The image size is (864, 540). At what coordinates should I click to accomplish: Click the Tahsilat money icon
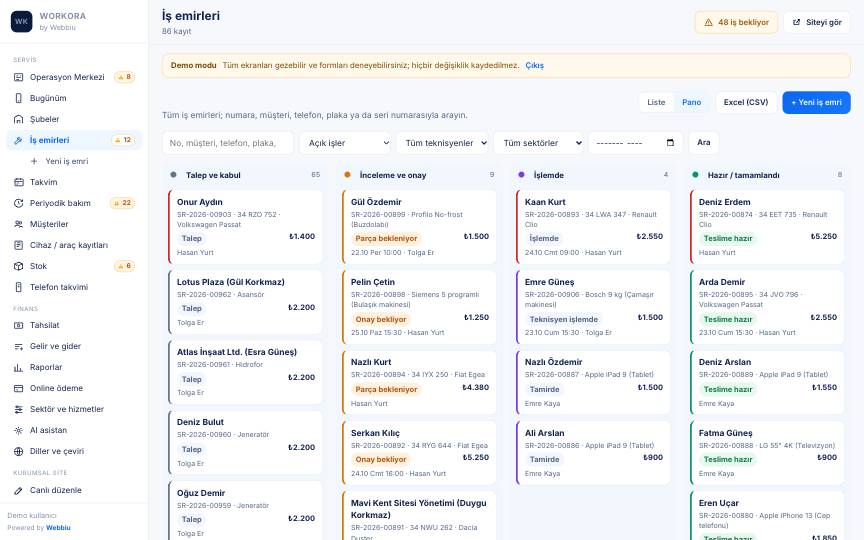pos(18,326)
